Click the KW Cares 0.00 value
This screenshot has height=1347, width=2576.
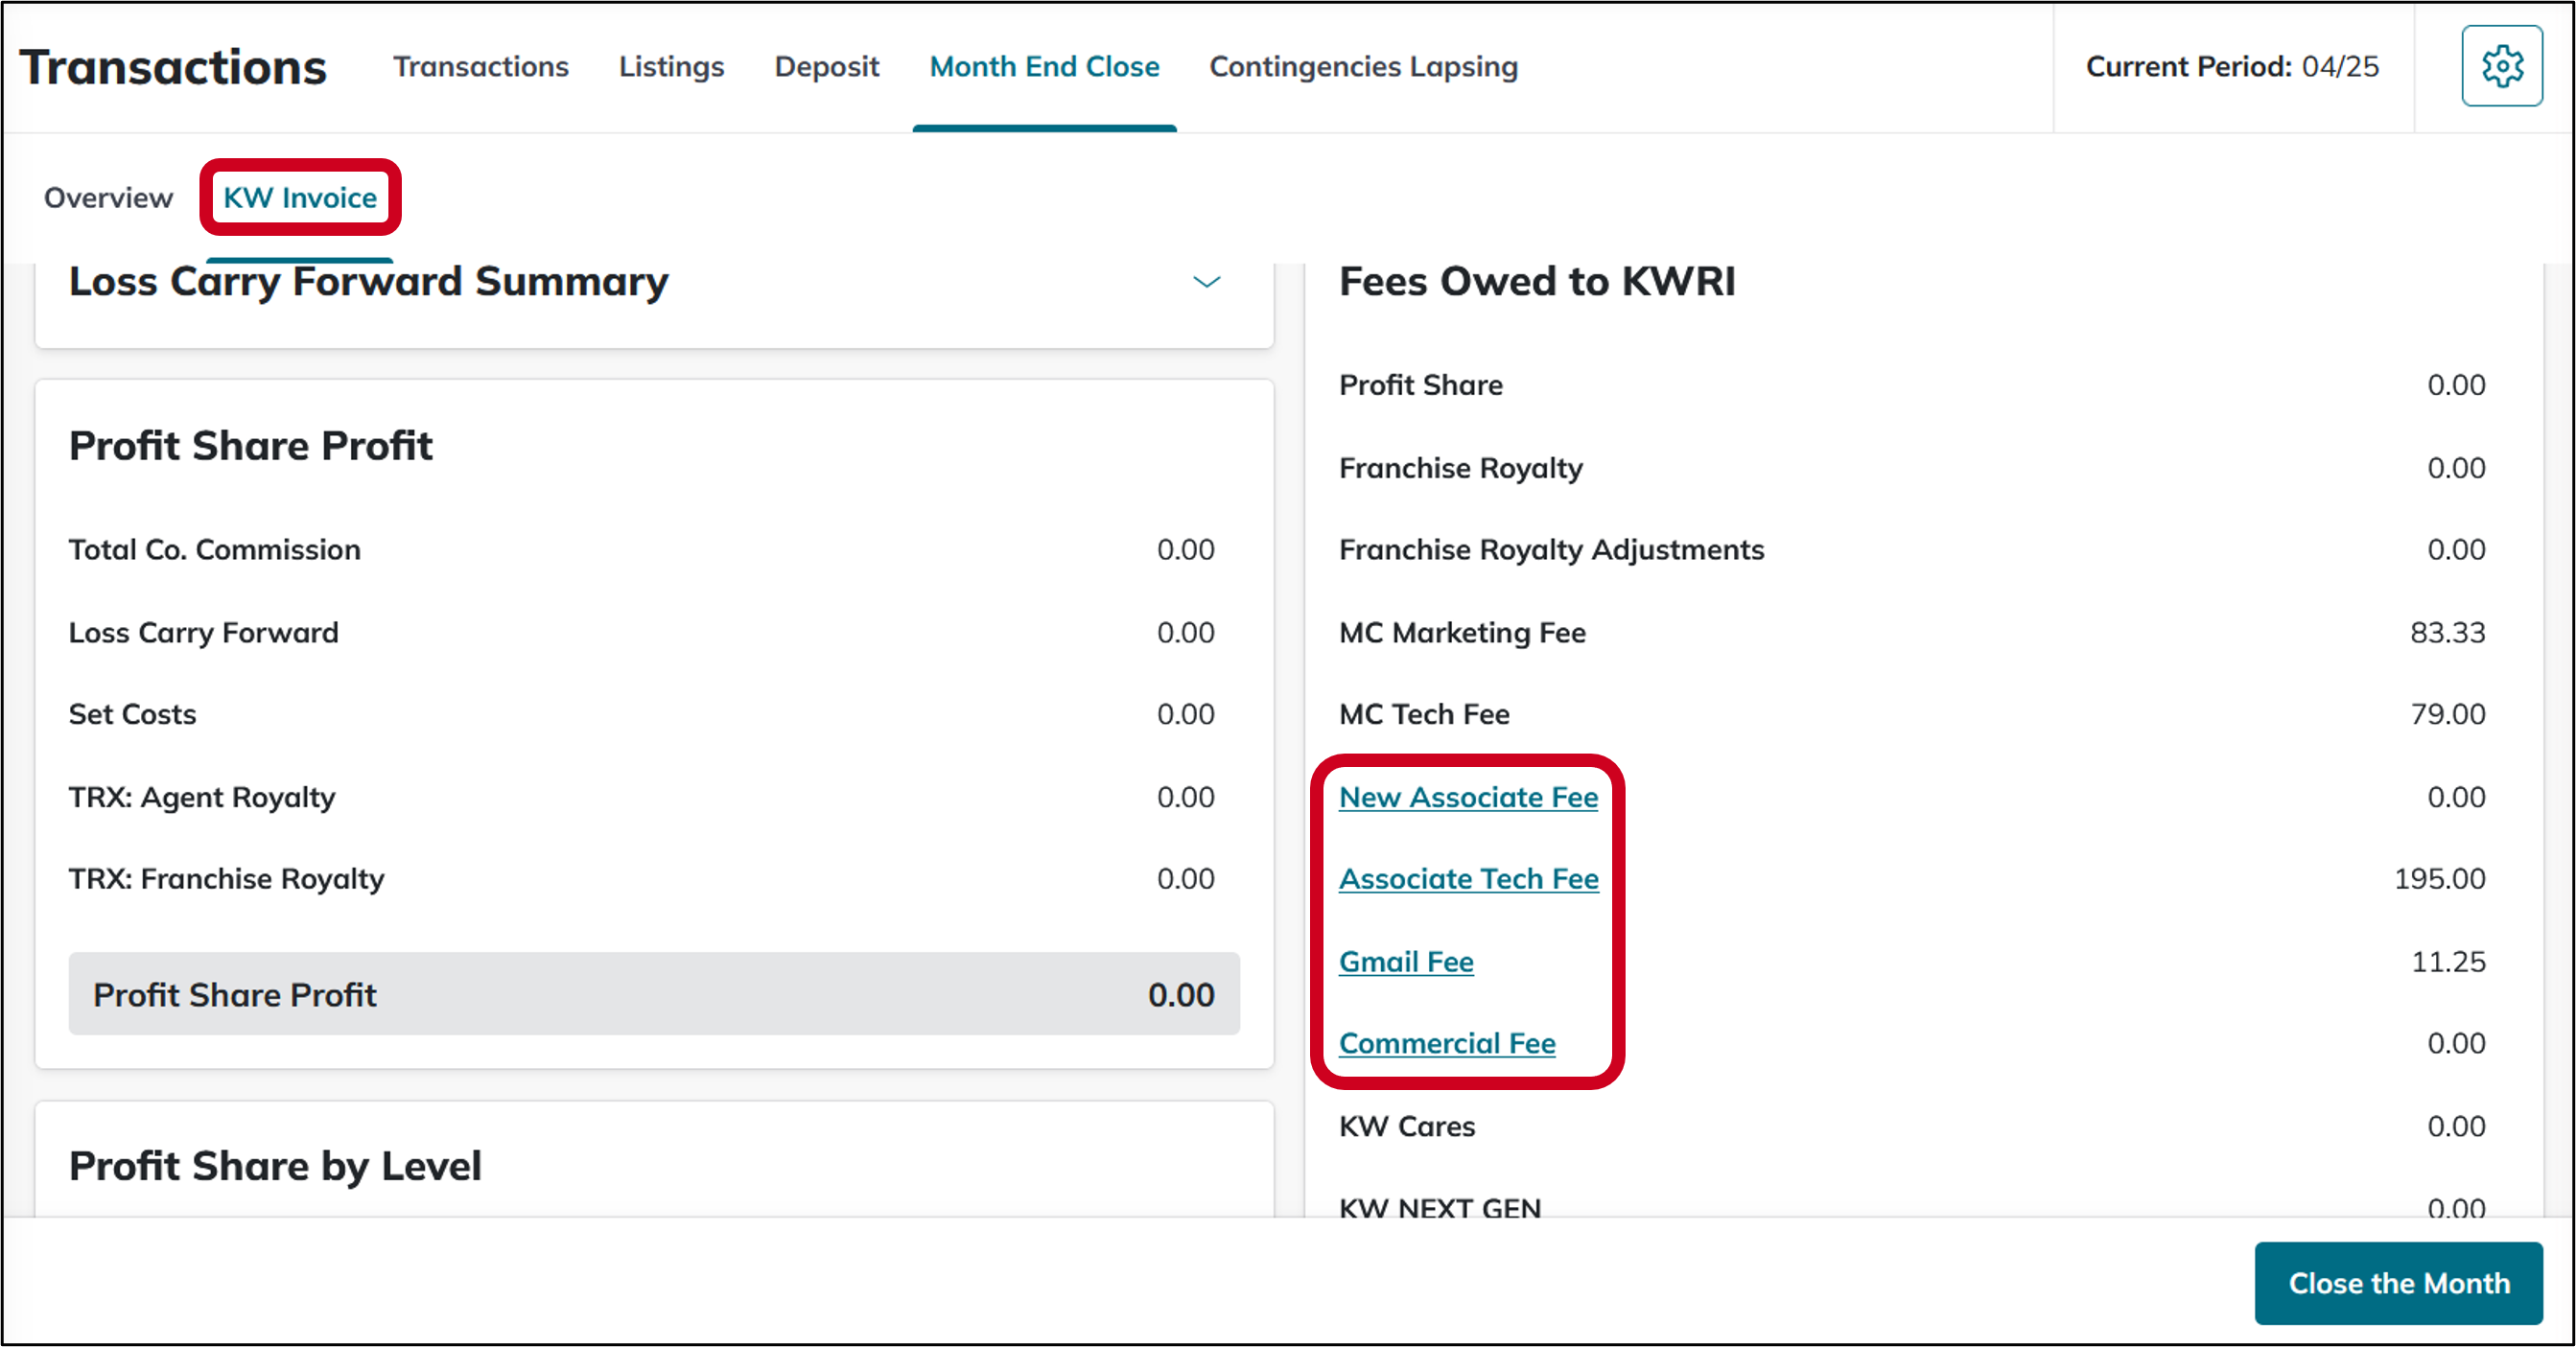[x=2456, y=1127]
